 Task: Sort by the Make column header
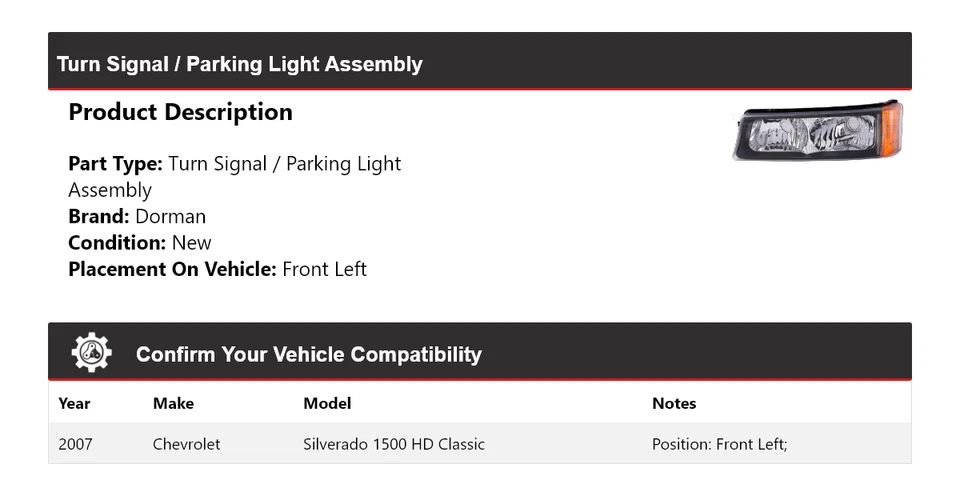coord(173,403)
